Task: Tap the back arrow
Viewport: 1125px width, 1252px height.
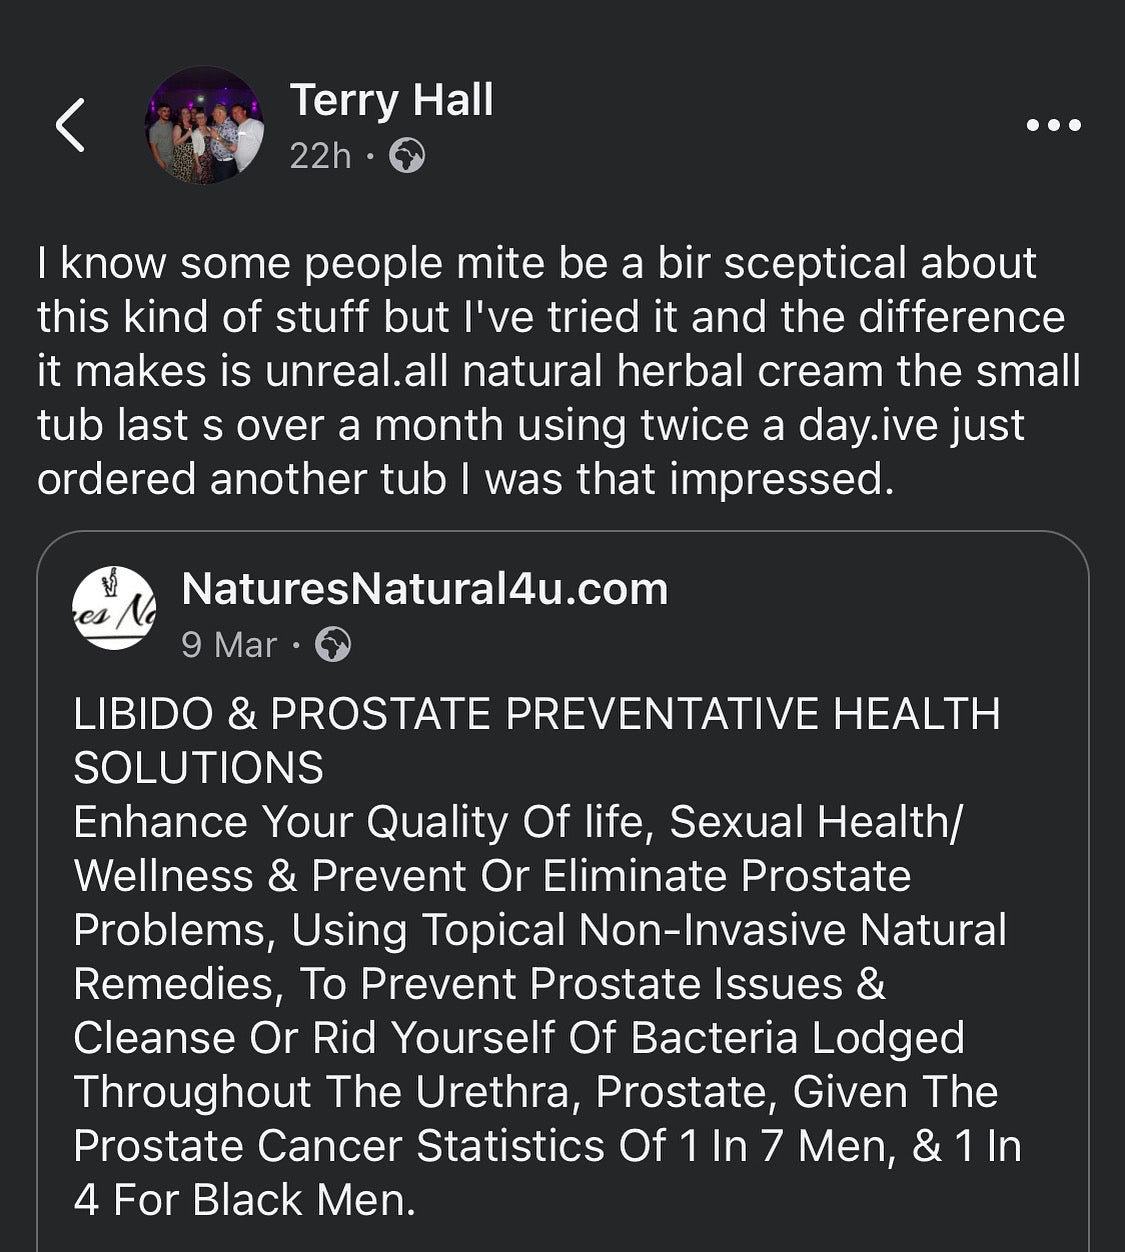Action: 70,125
